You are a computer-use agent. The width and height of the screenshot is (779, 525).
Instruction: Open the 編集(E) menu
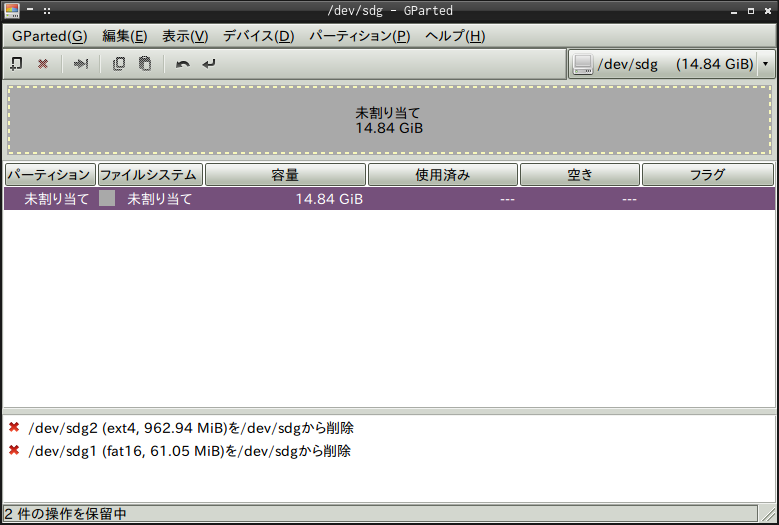(x=125, y=36)
